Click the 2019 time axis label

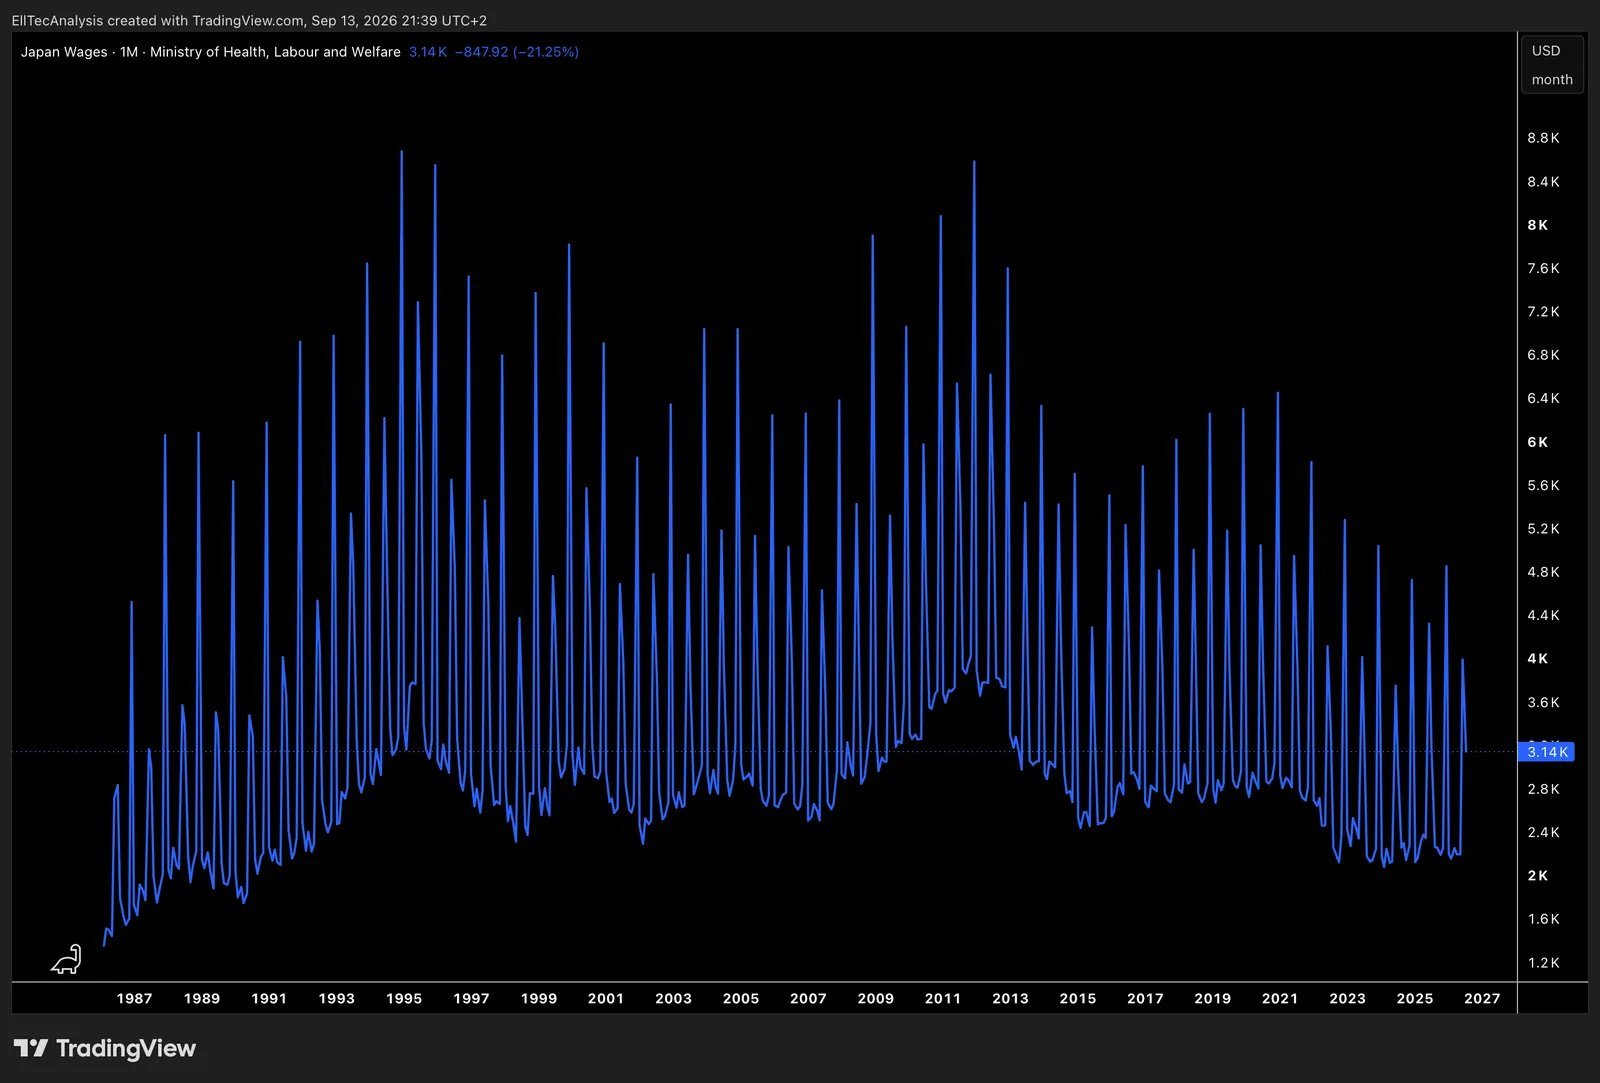coord(1213,999)
